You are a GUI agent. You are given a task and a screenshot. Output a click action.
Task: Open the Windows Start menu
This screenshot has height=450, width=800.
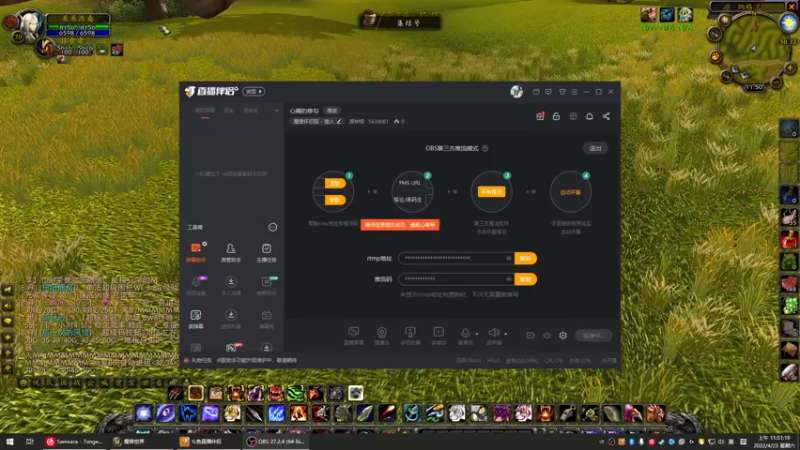coord(9,442)
